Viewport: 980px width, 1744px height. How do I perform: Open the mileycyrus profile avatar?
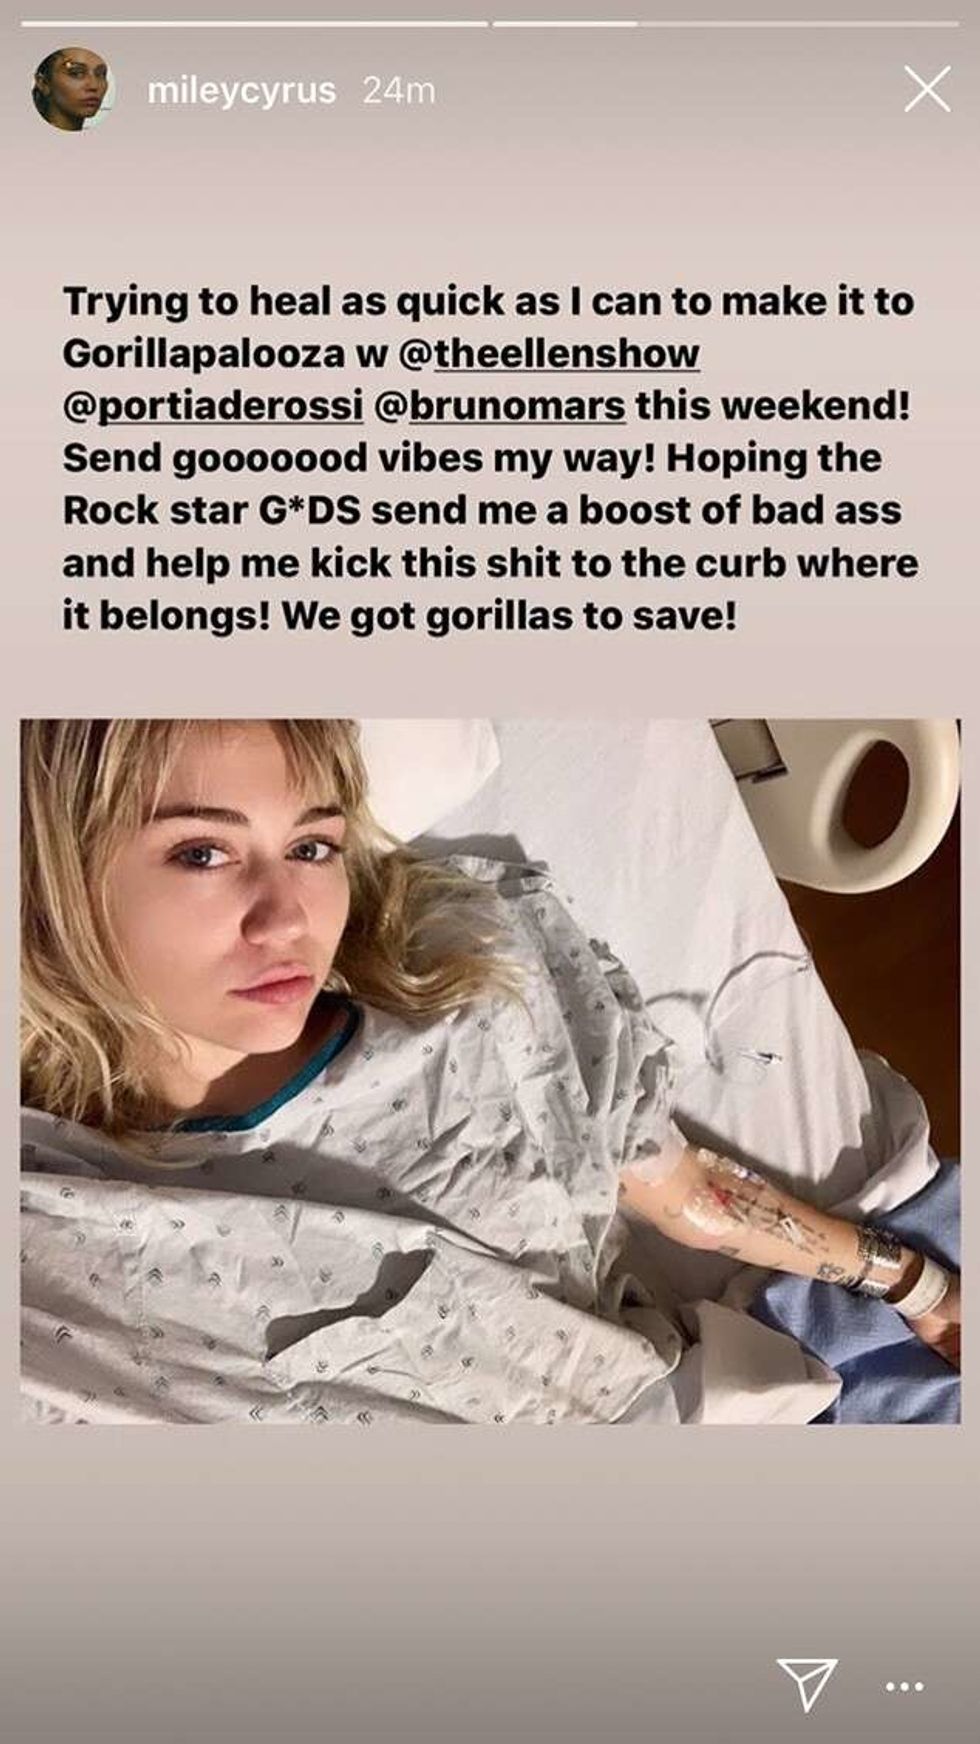pos(74,89)
